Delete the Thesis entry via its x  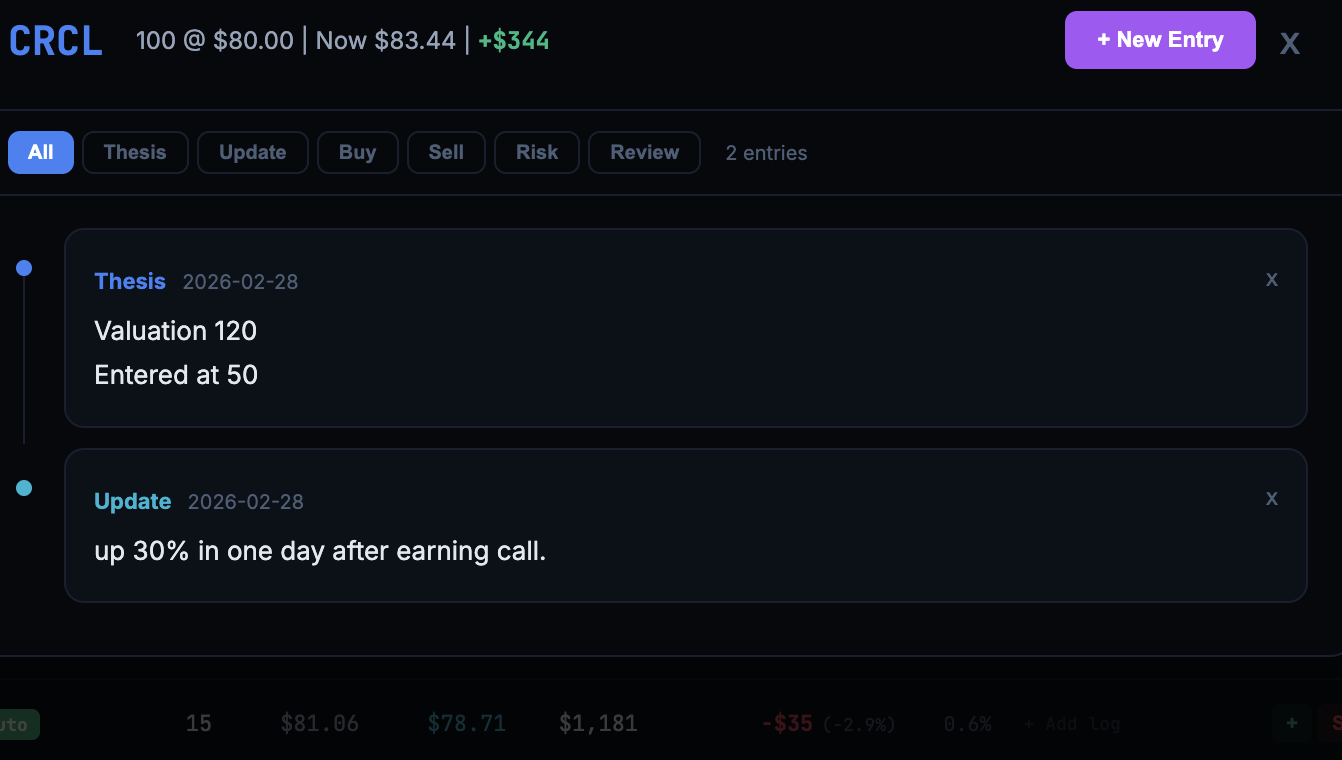pyautogui.click(x=1271, y=279)
